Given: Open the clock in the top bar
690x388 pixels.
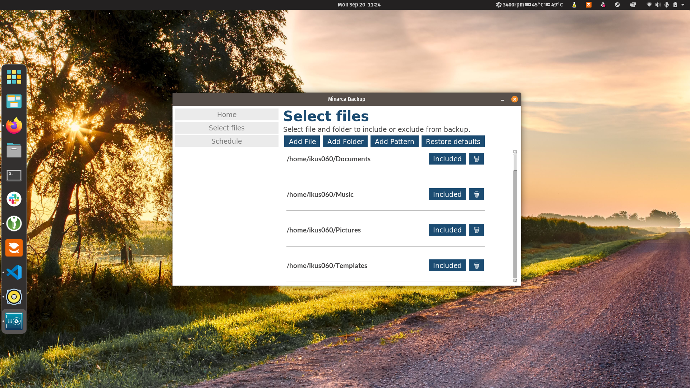Looking at the screenshot, I should [x=359, y=4].
